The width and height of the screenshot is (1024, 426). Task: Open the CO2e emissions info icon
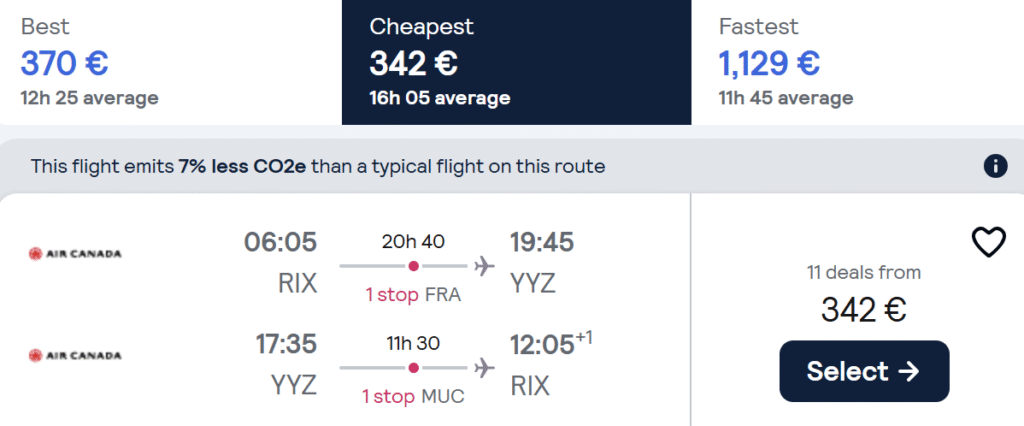point(995,167)
